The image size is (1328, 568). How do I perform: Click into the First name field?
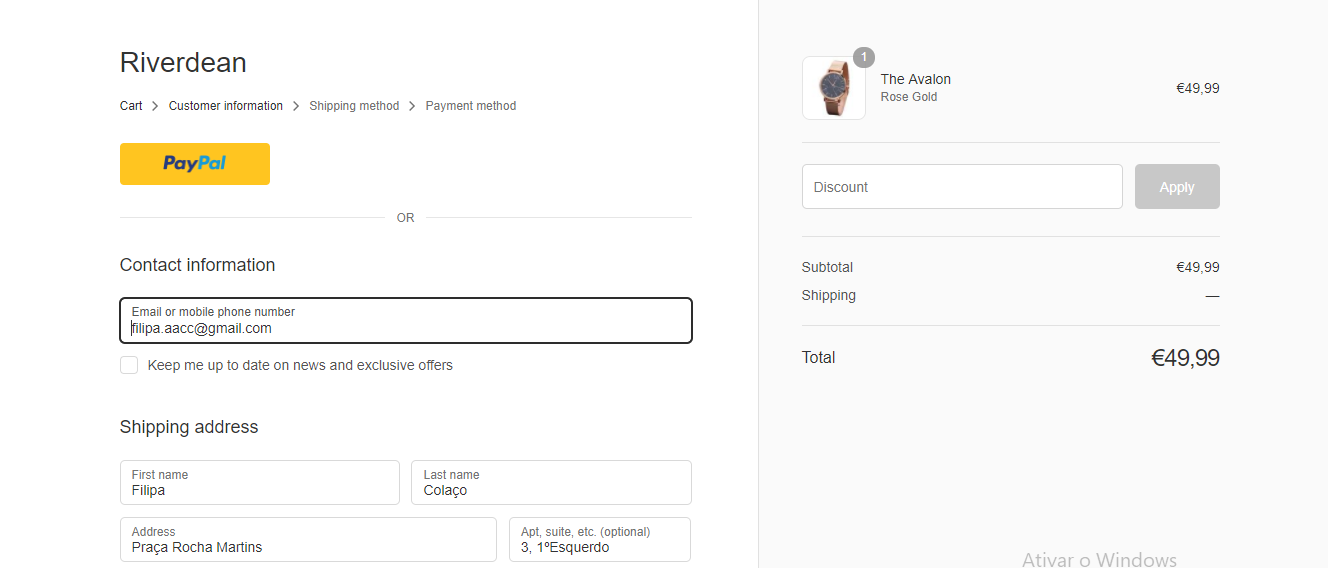259,483
